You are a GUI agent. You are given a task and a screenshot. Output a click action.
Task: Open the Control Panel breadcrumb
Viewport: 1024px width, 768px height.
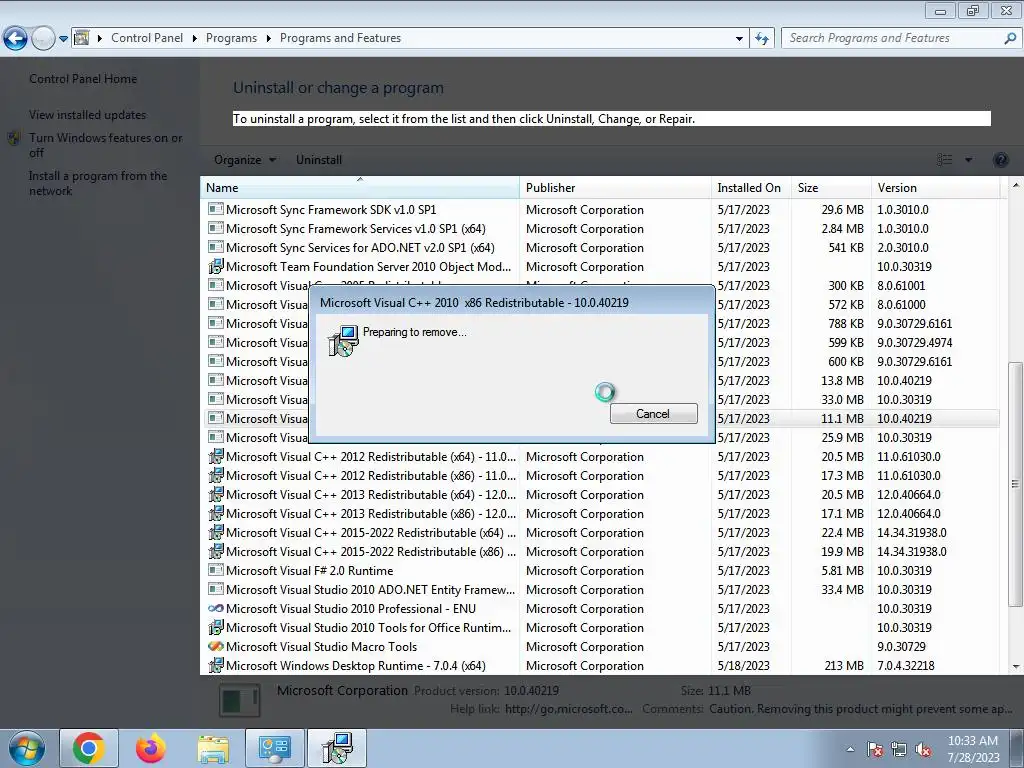(x=147, y=38)
